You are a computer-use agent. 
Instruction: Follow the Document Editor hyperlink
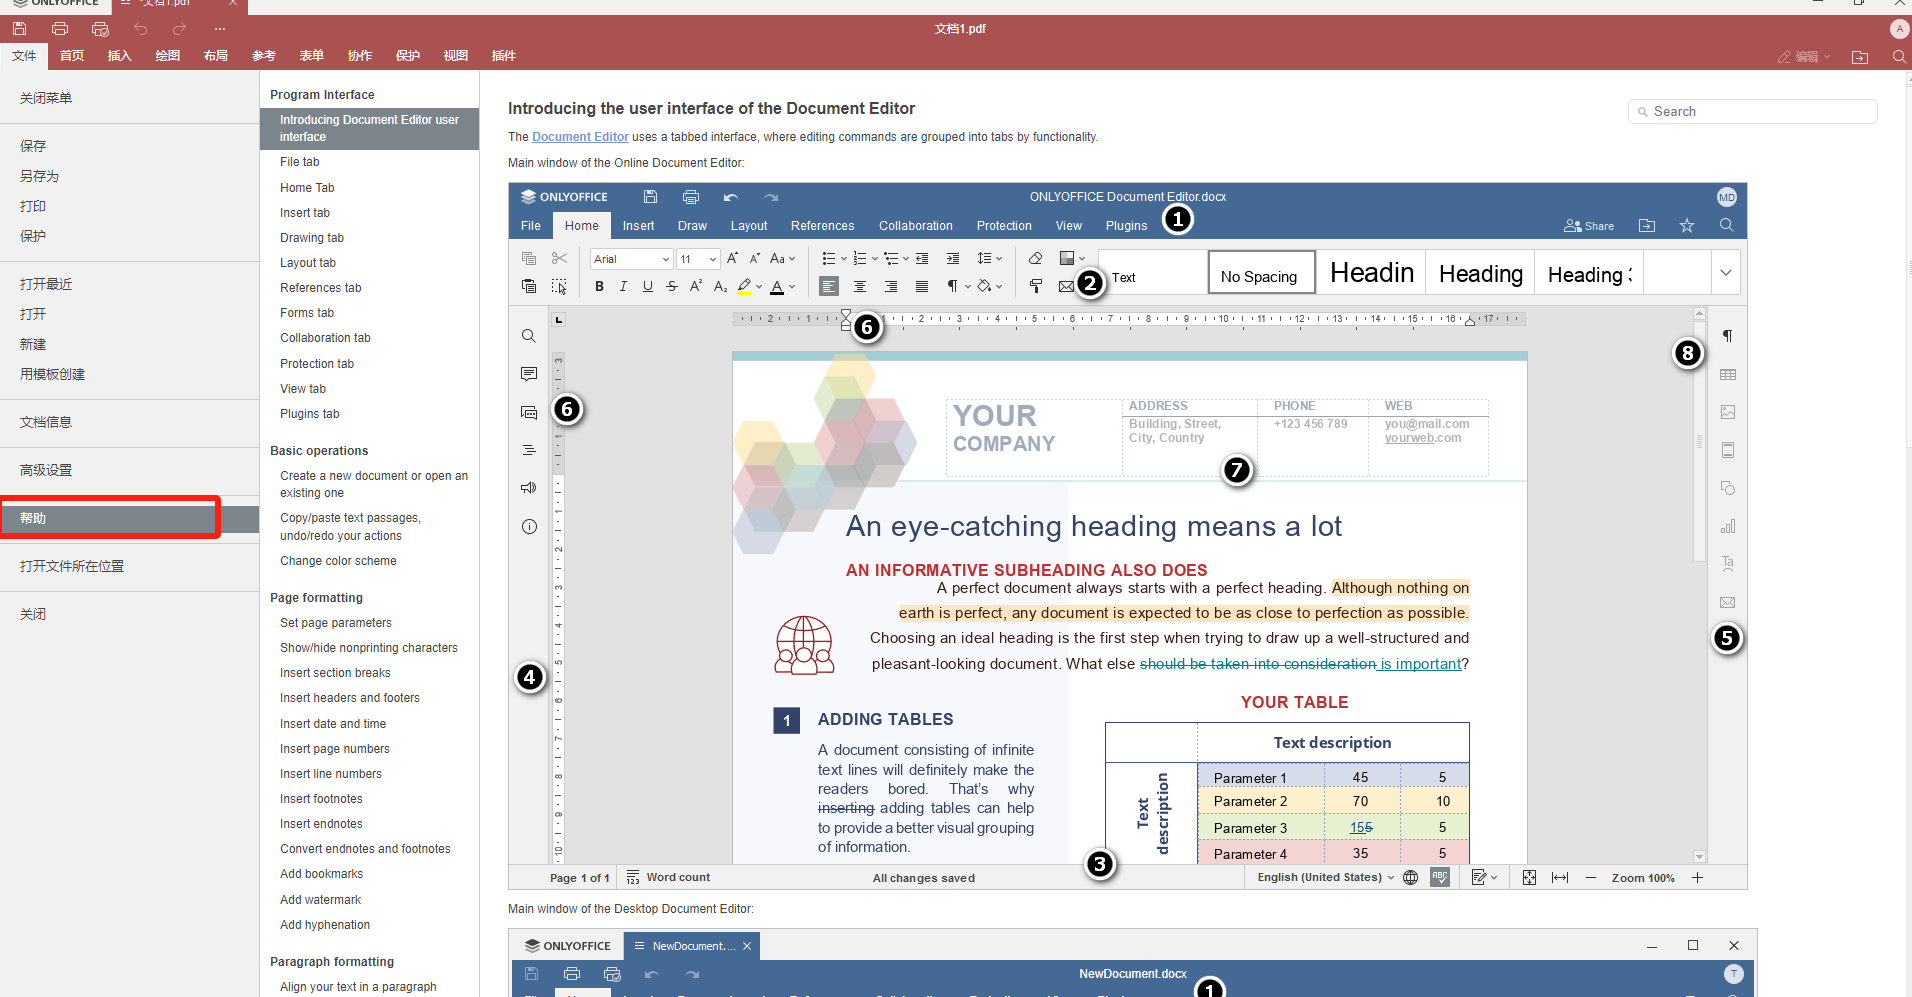tap(580, 137)
